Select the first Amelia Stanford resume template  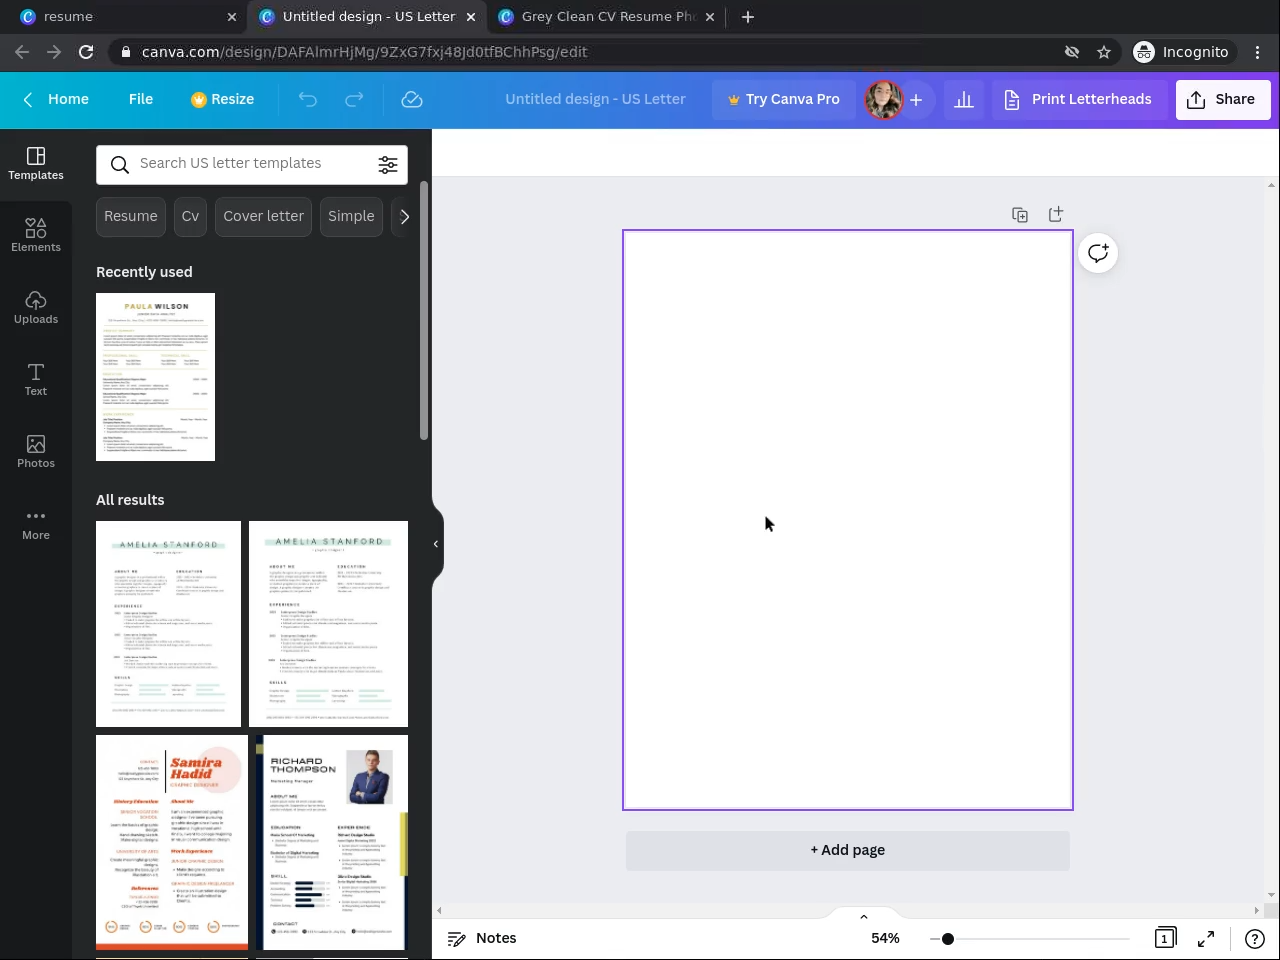pyautogui.click(x=168, y=624)
